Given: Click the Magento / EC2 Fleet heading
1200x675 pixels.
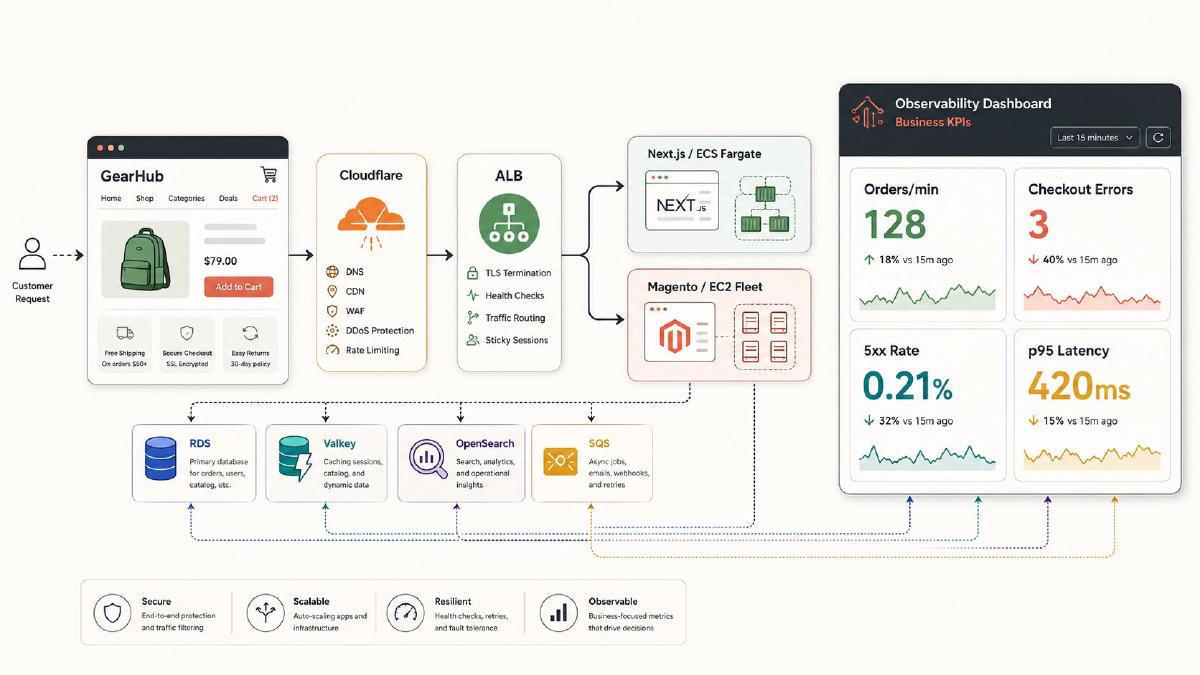Looking at the screenshot, I should [705, 287].
